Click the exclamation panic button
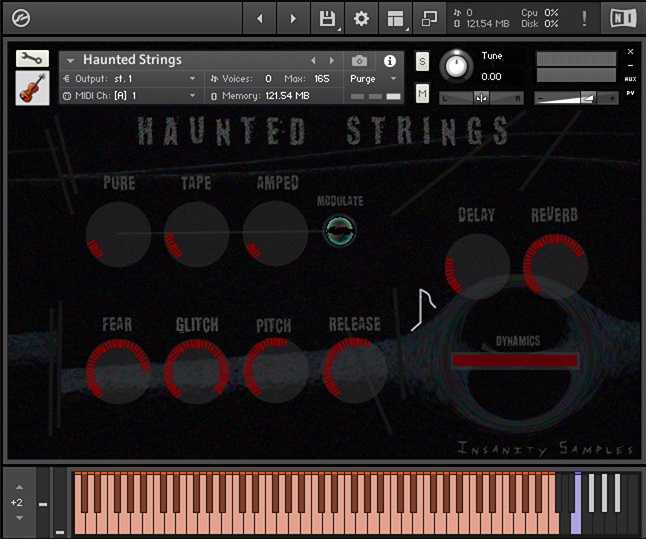Screen dimensions: 646x539 (x=584, y=18)
